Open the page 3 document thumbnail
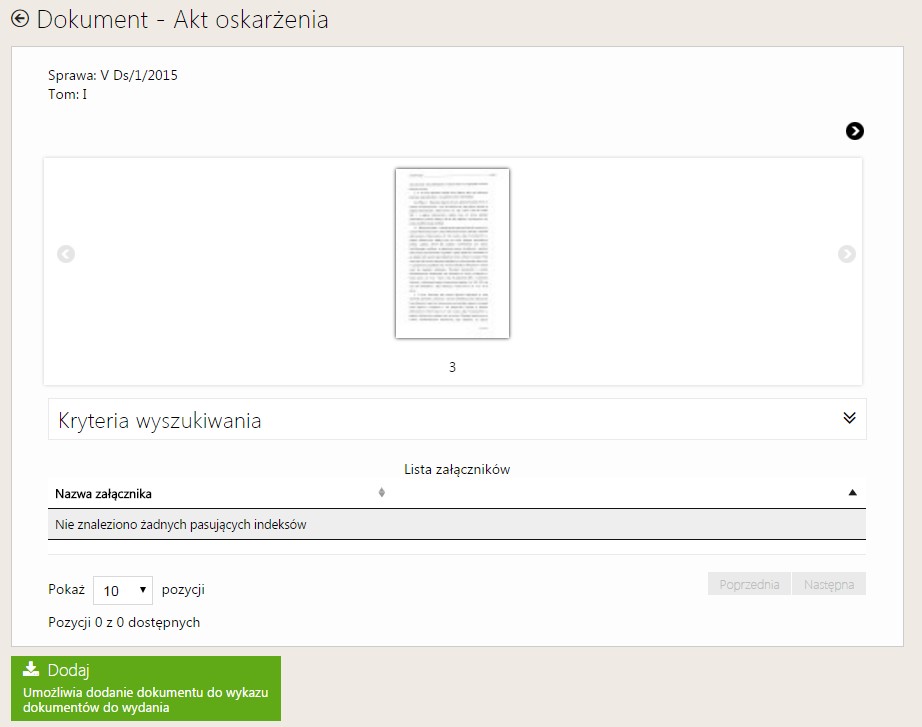 (x=452, y=253)
